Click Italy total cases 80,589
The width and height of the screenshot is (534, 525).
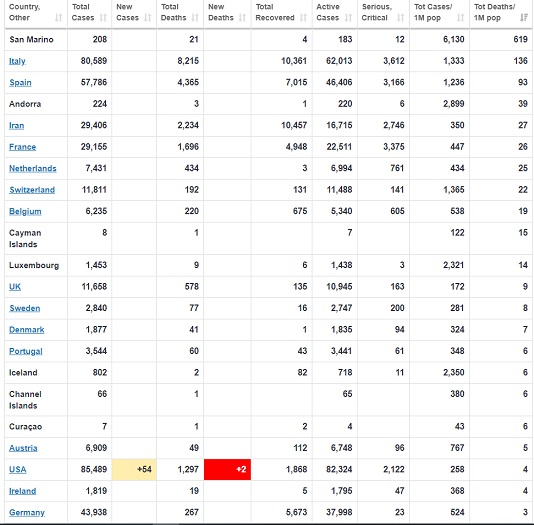point(94,61)
